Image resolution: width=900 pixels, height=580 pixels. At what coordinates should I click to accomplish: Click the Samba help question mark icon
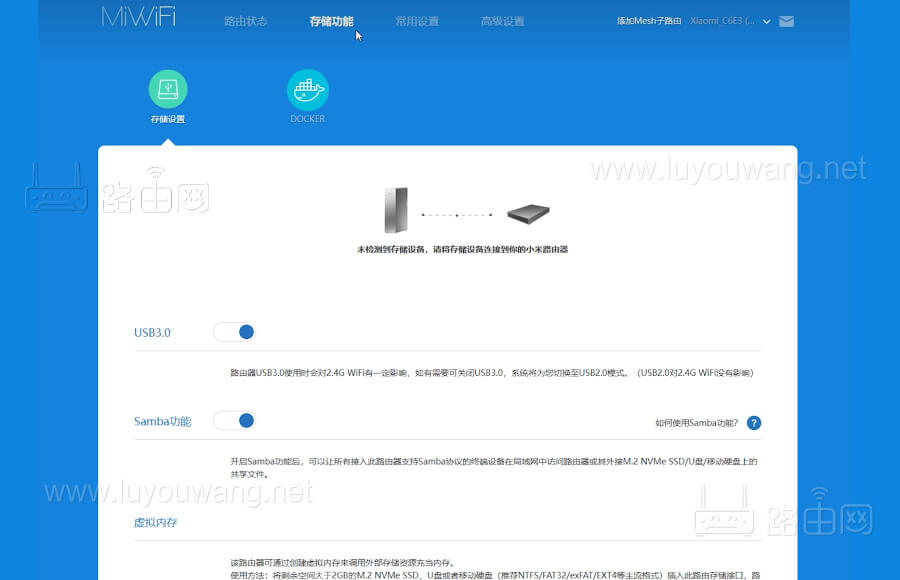pyautogui.click(x=755, y=422)
